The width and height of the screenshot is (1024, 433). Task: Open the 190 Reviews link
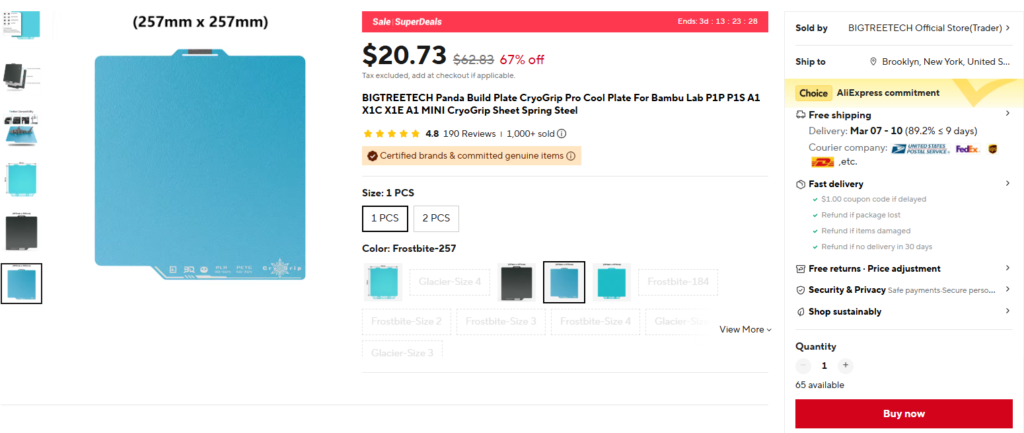470,134
